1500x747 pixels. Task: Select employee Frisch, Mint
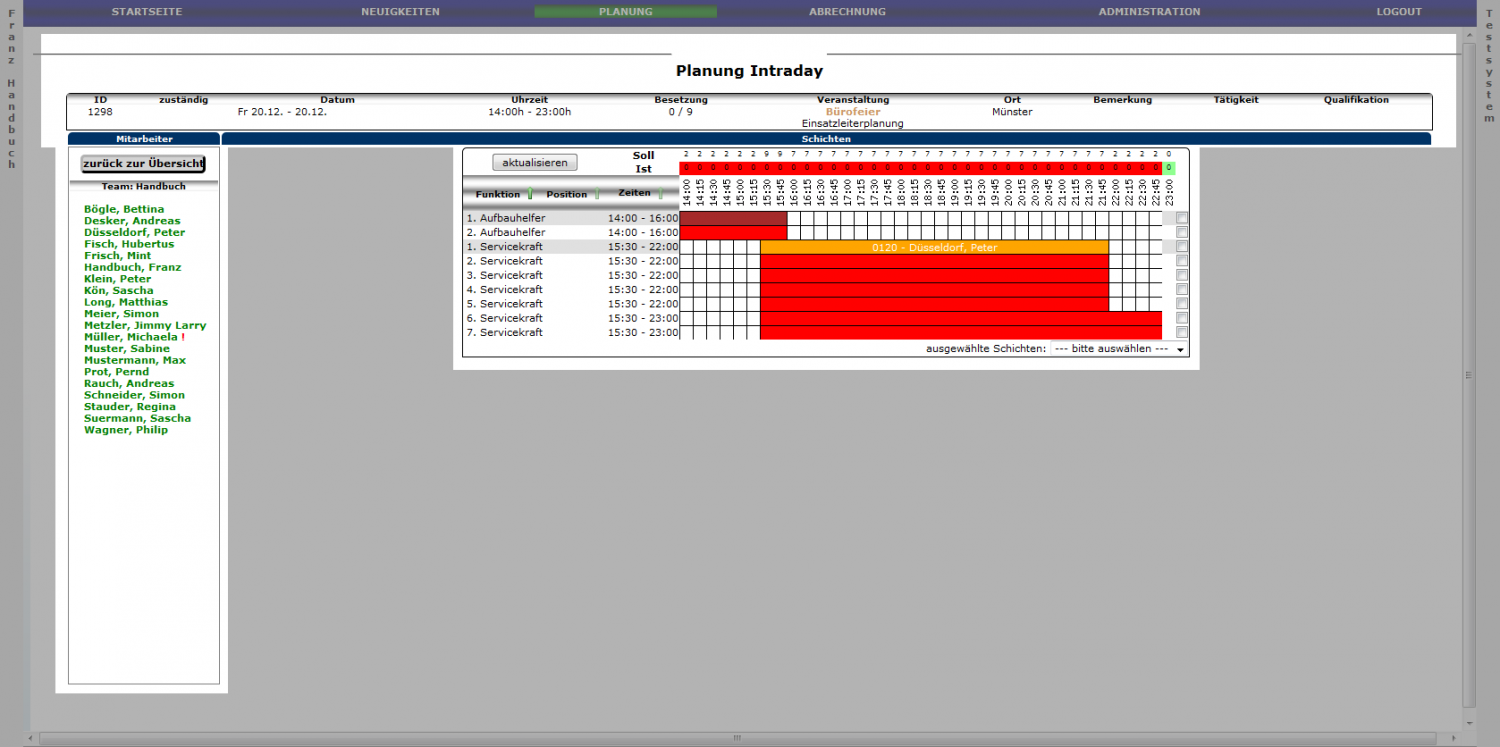pos(118,256)
